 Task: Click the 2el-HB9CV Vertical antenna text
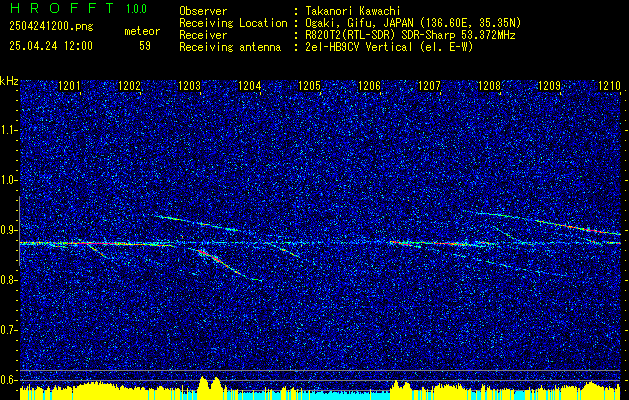(x=389, y=47)
